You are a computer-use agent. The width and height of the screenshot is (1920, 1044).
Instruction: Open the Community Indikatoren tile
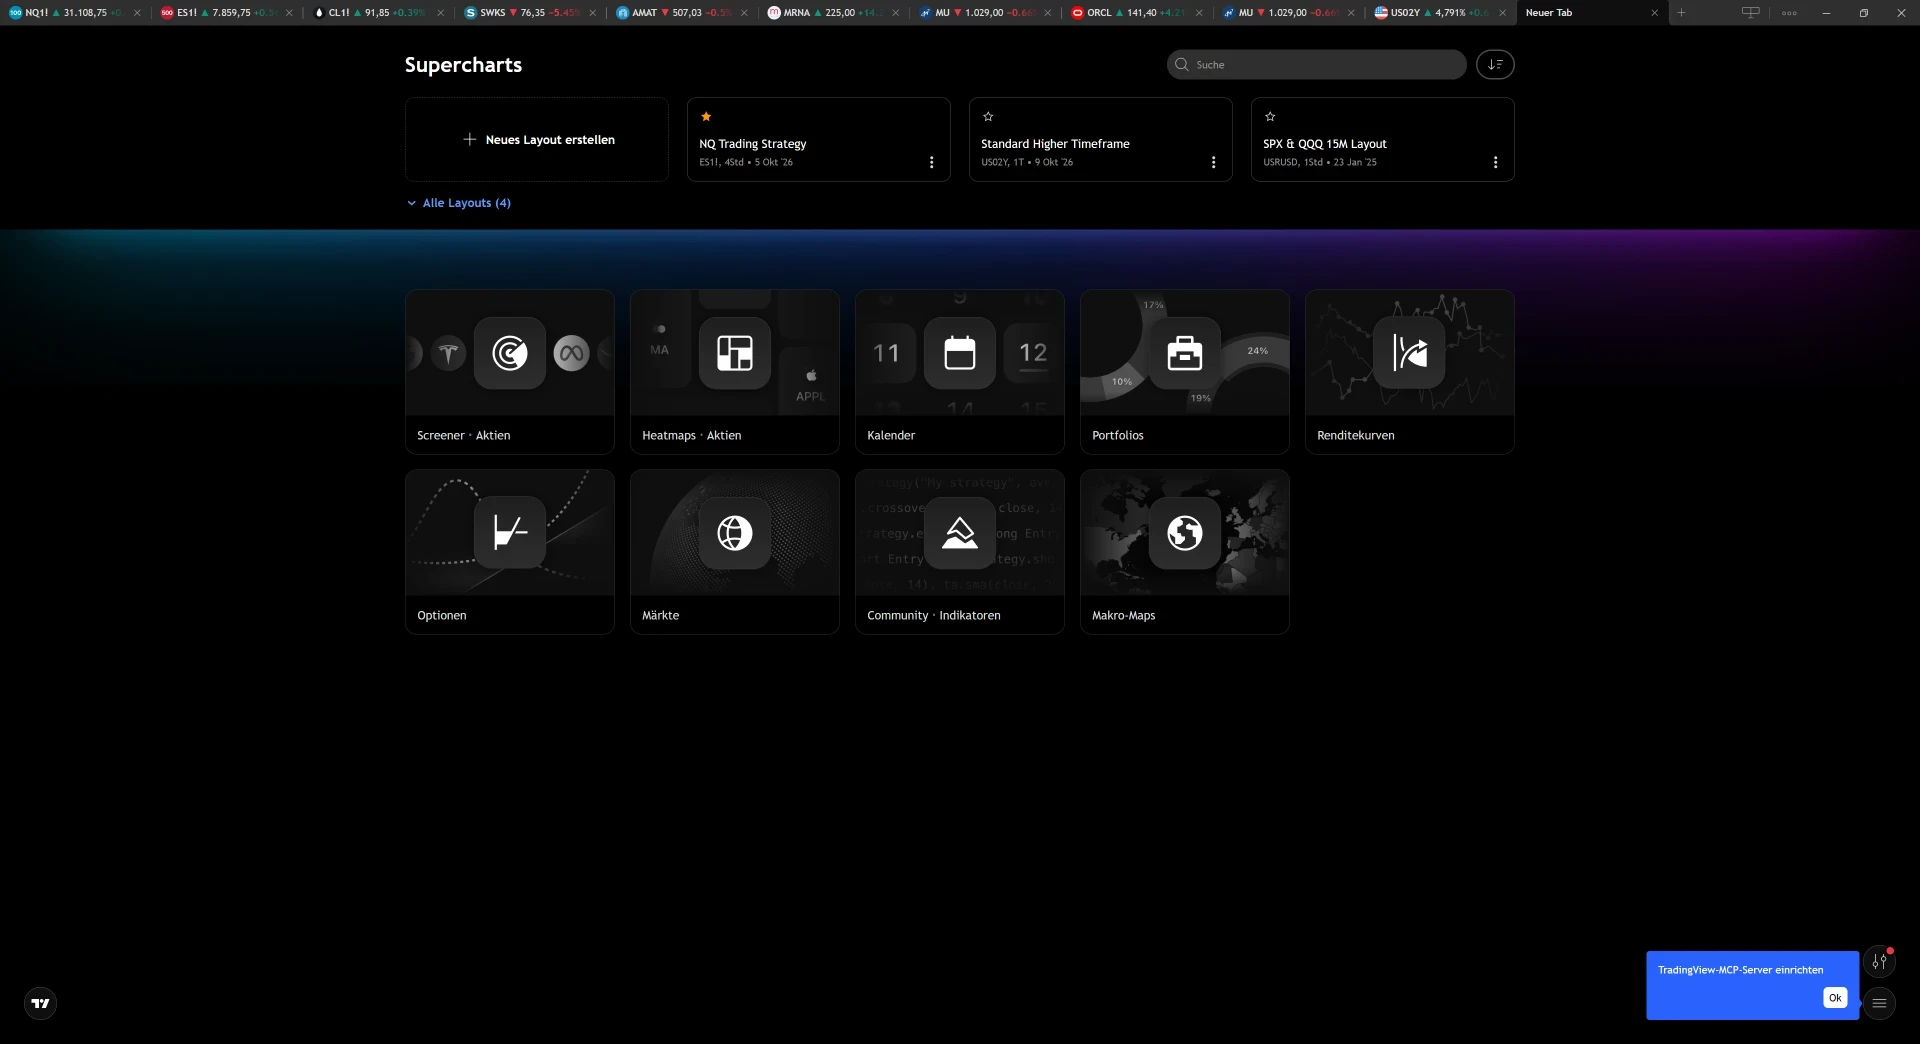[x=960, y=552]
